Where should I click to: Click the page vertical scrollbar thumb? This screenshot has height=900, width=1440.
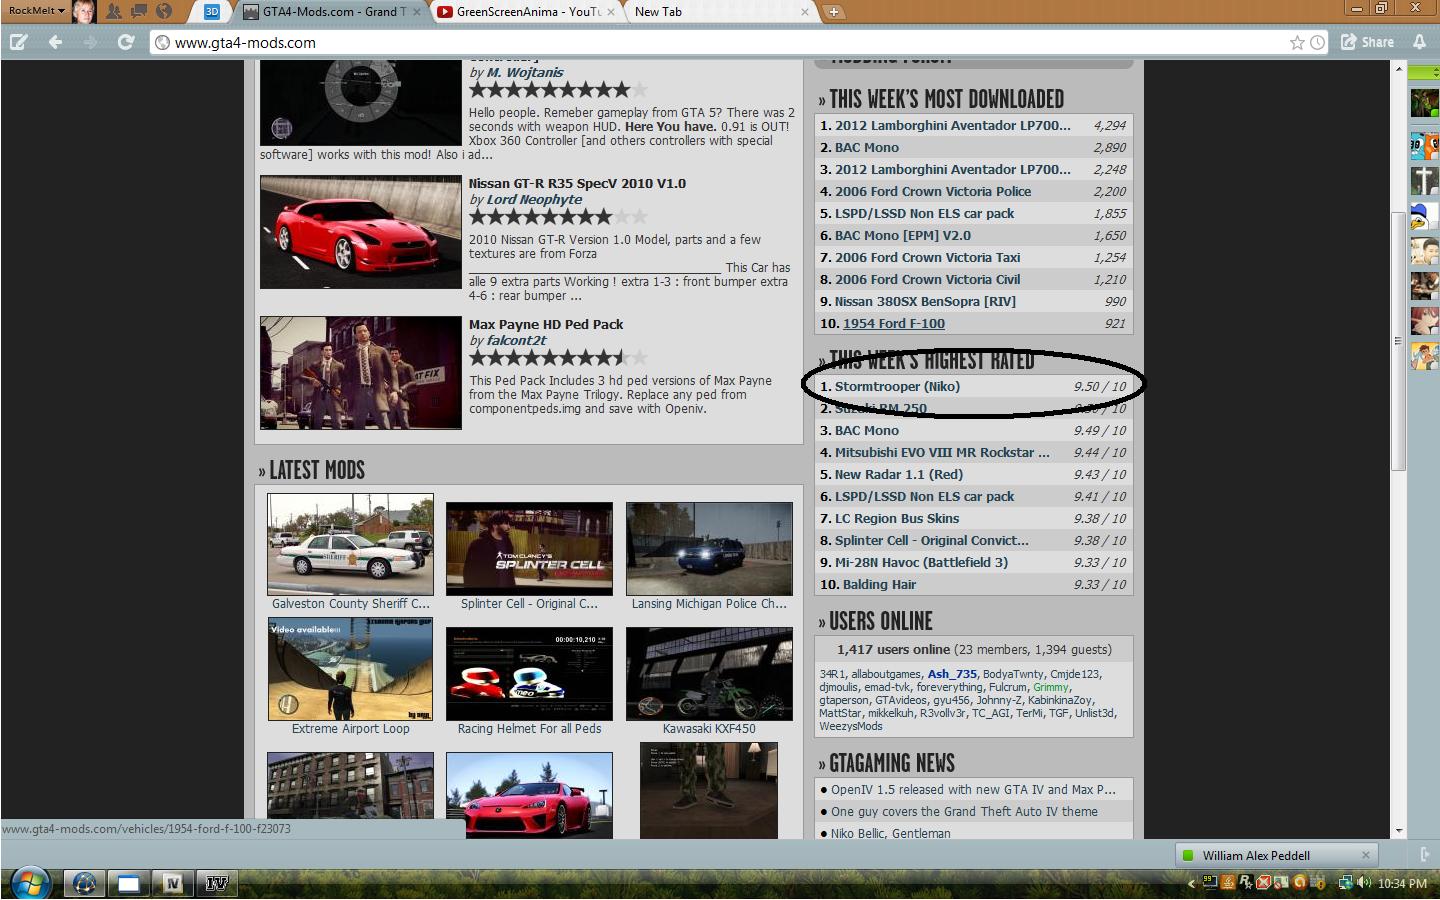[1399, 340]
